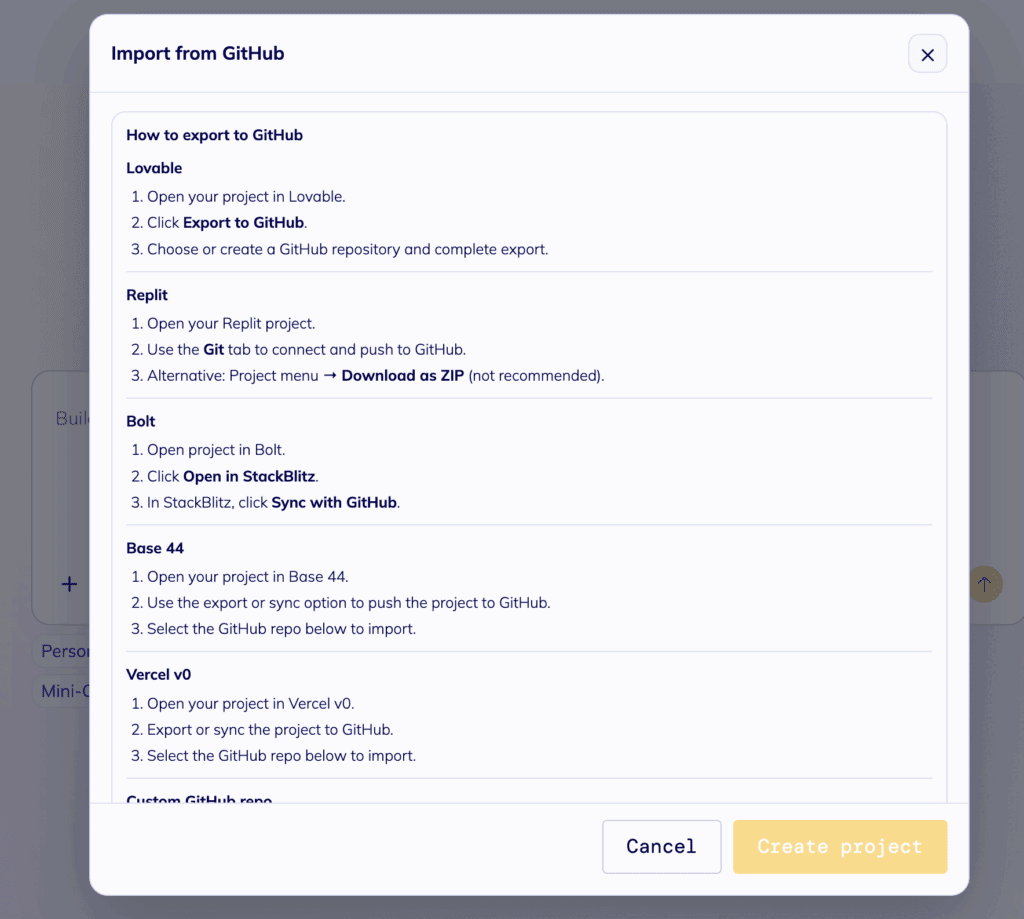Click the bold Sync with GitHub text
Image resolution: width=1024 pixels, height=919 pixels.
[x=334, y=503]
